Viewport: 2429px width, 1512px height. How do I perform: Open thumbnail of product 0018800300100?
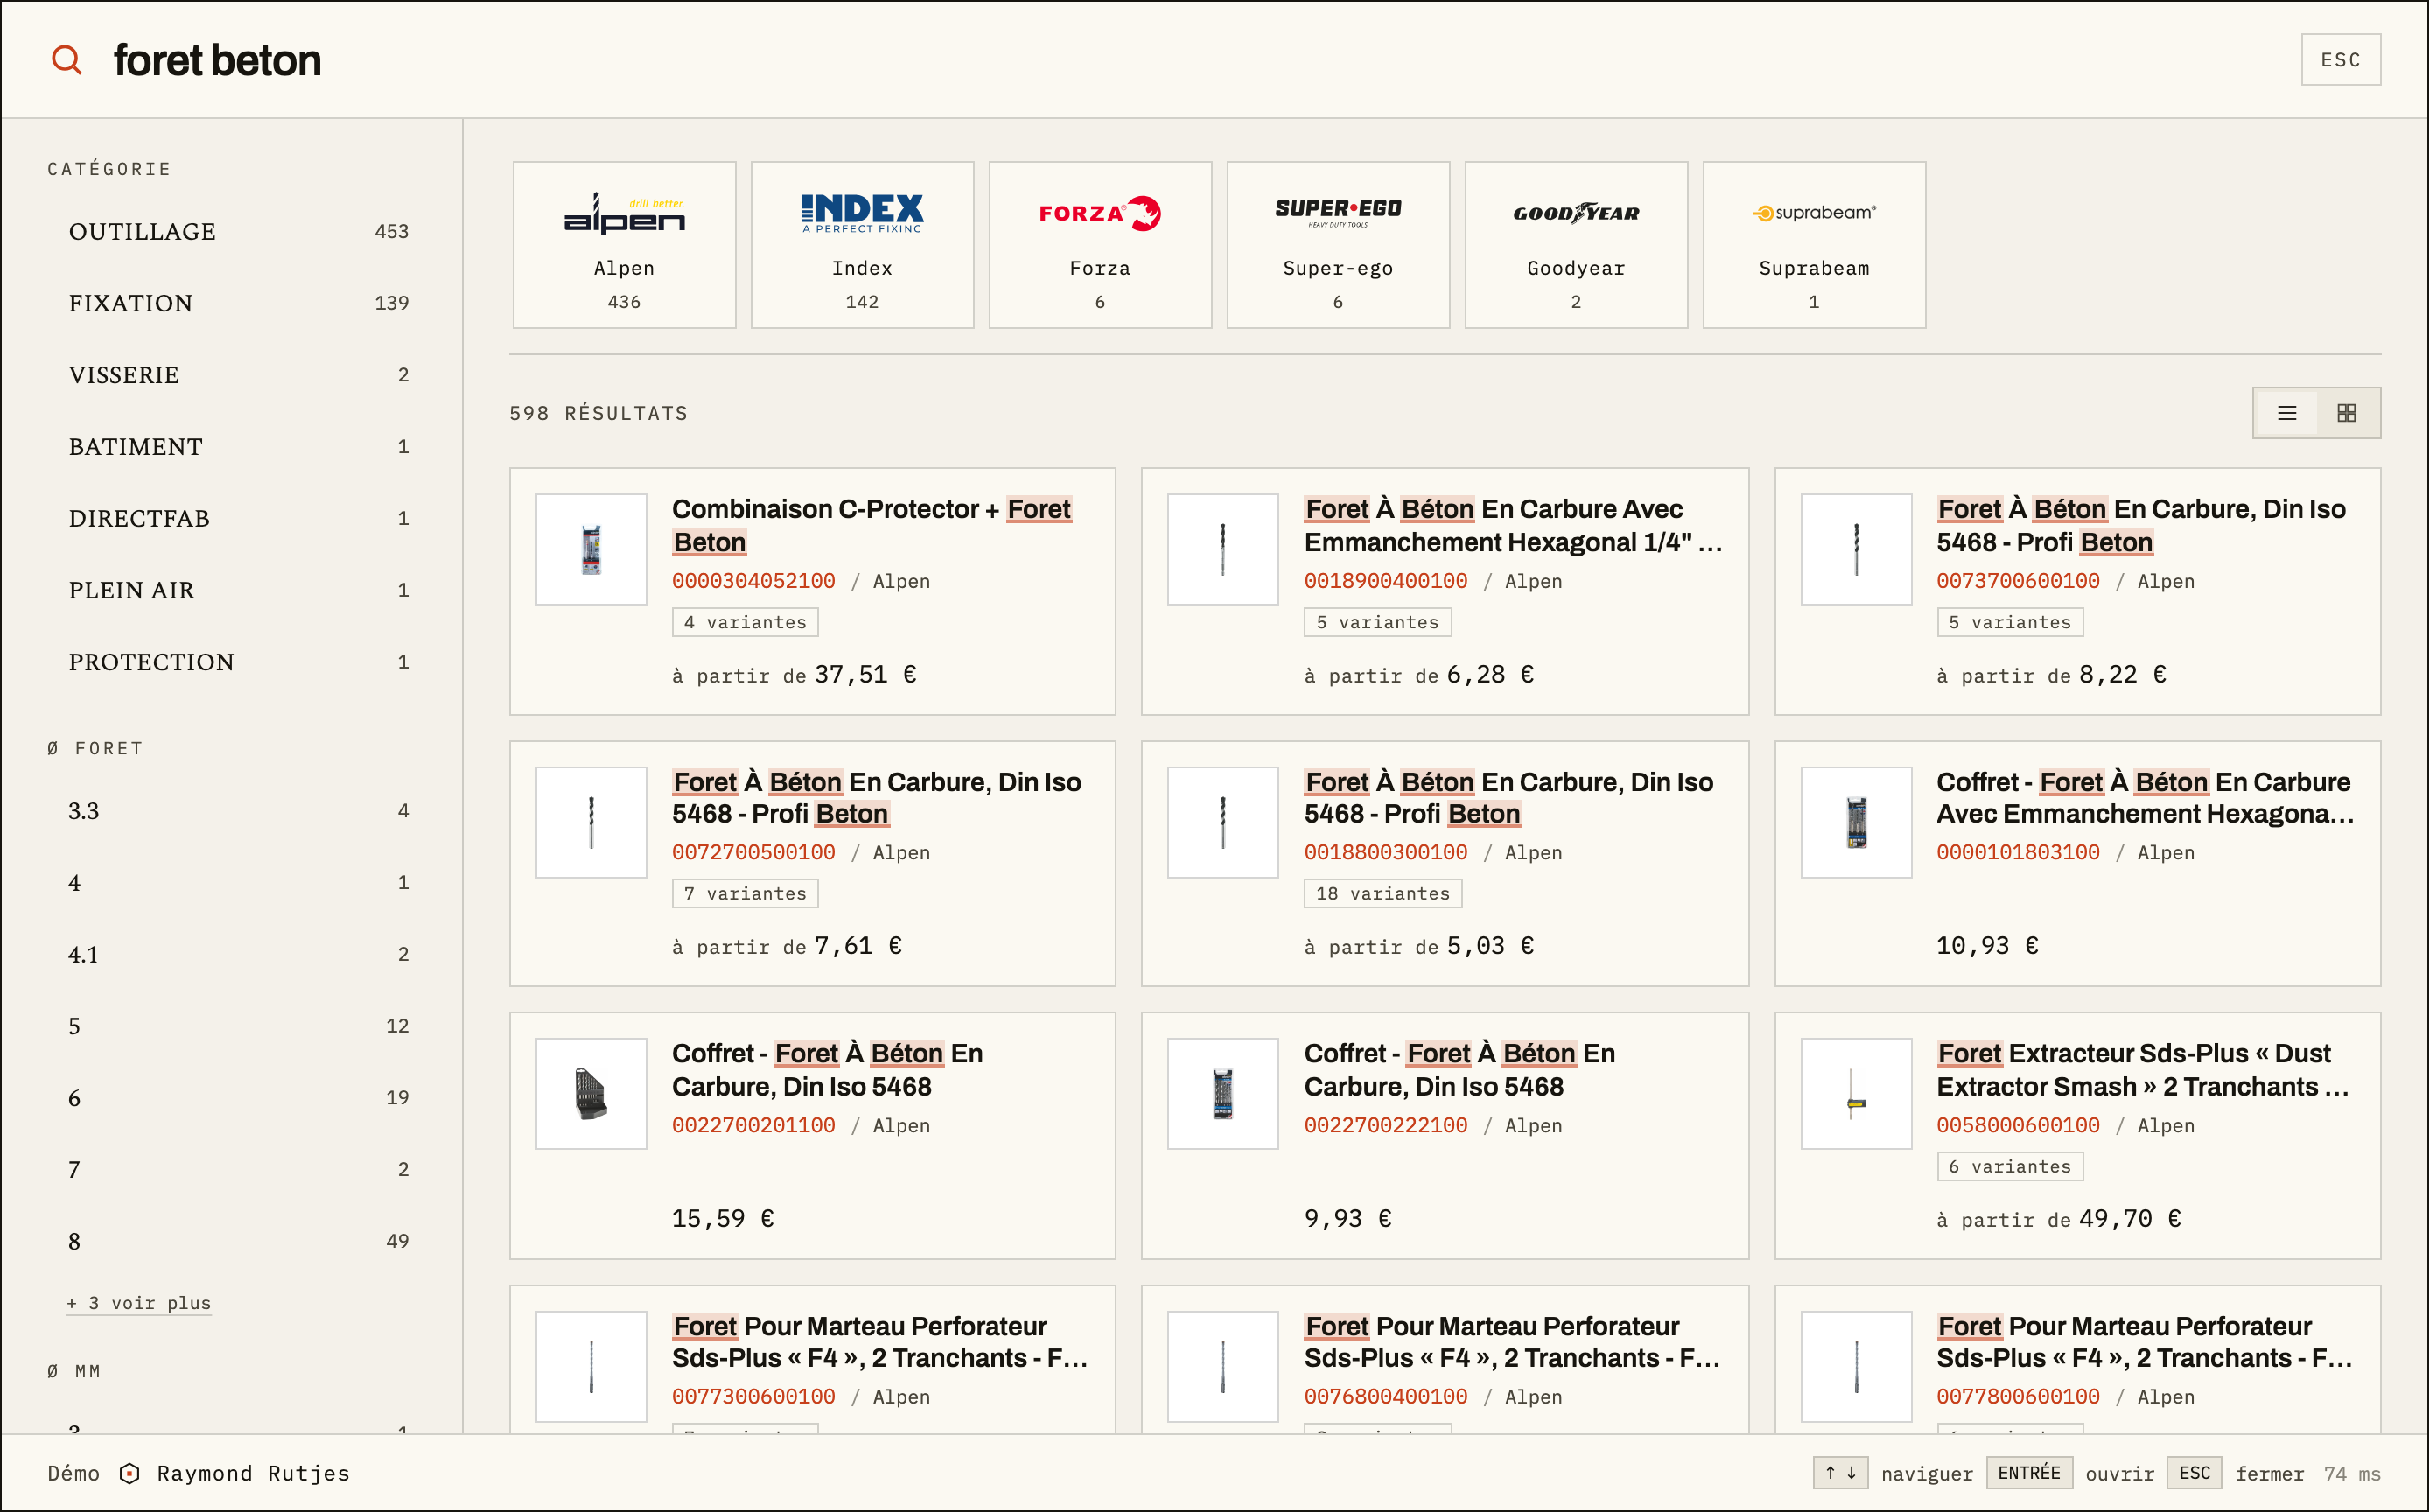(x=1223, y=822)
